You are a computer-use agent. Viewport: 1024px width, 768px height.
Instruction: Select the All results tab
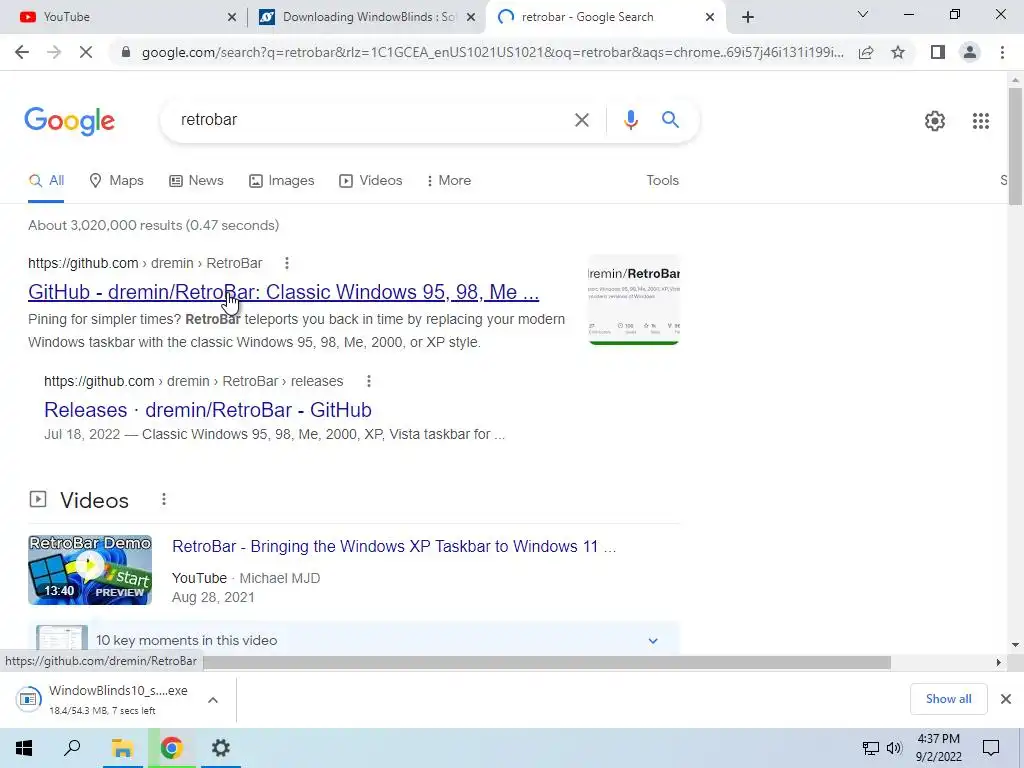click(x=46, y=181)
